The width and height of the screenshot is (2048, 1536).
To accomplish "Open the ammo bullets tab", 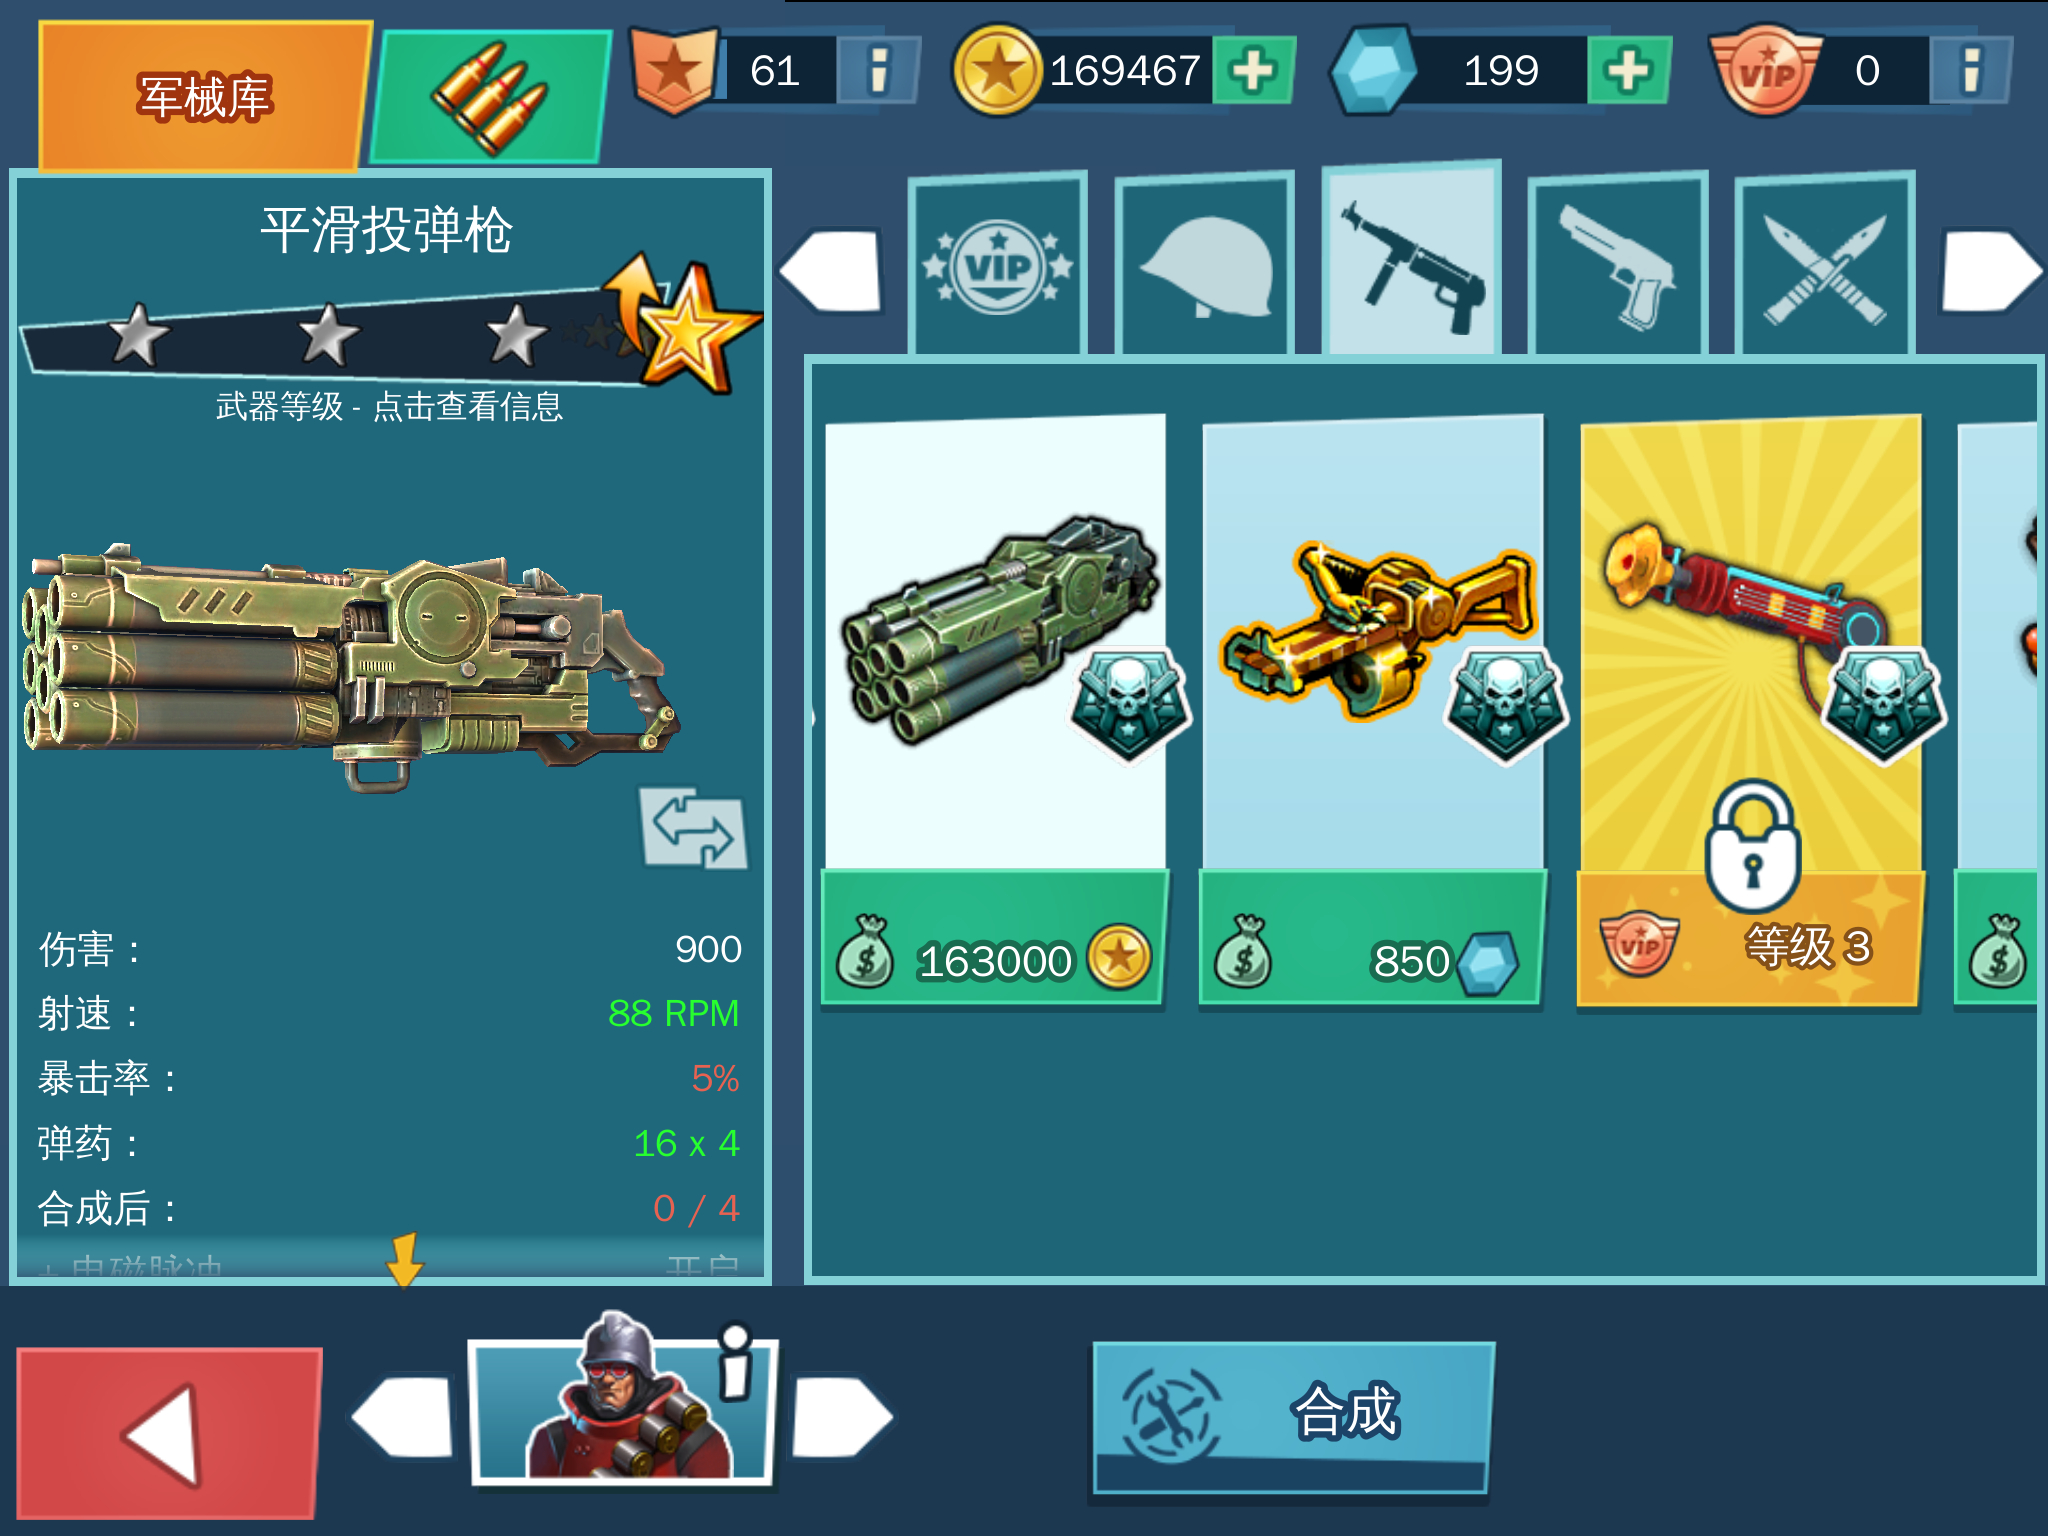I will point(490,97).
